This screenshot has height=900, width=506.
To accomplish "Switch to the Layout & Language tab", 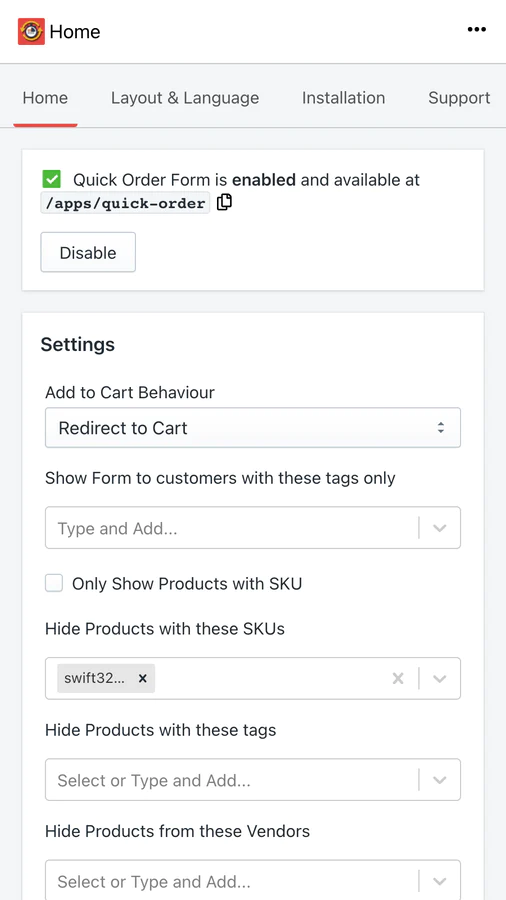I will pyautogui.click(x=185, y=98).
